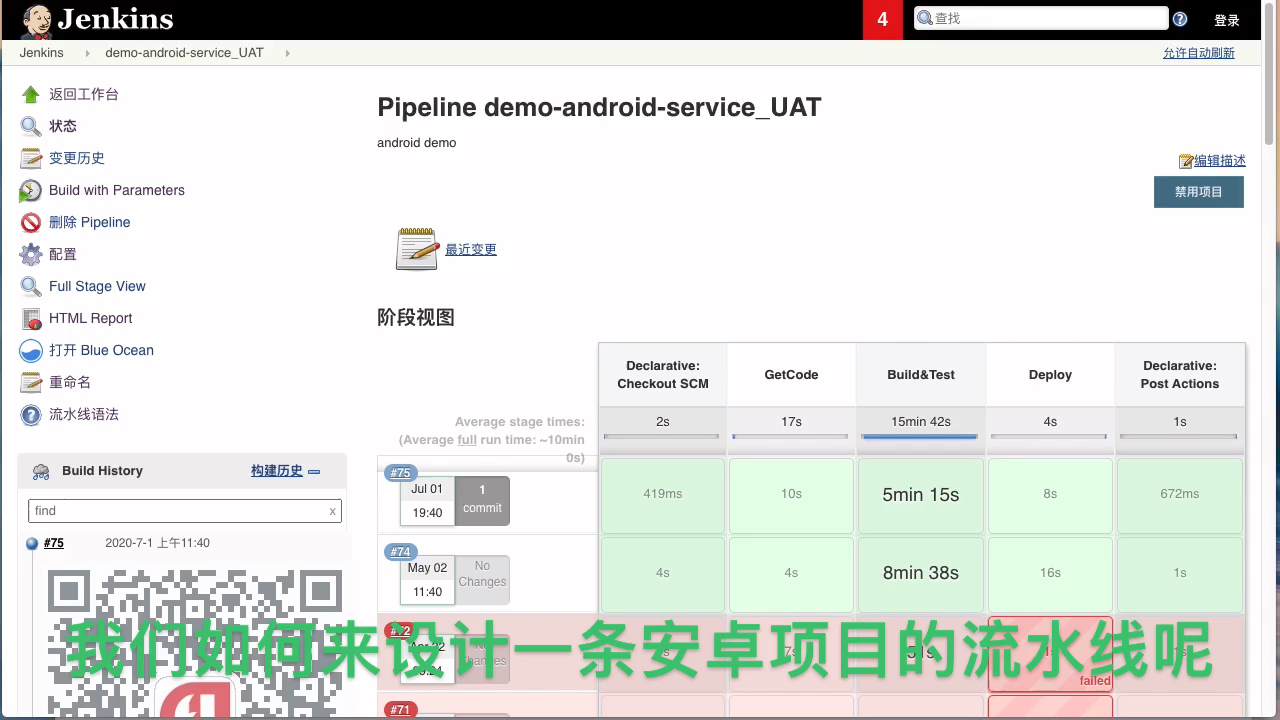Click the Build&Test 8min 38s cell

click(921, 573)
